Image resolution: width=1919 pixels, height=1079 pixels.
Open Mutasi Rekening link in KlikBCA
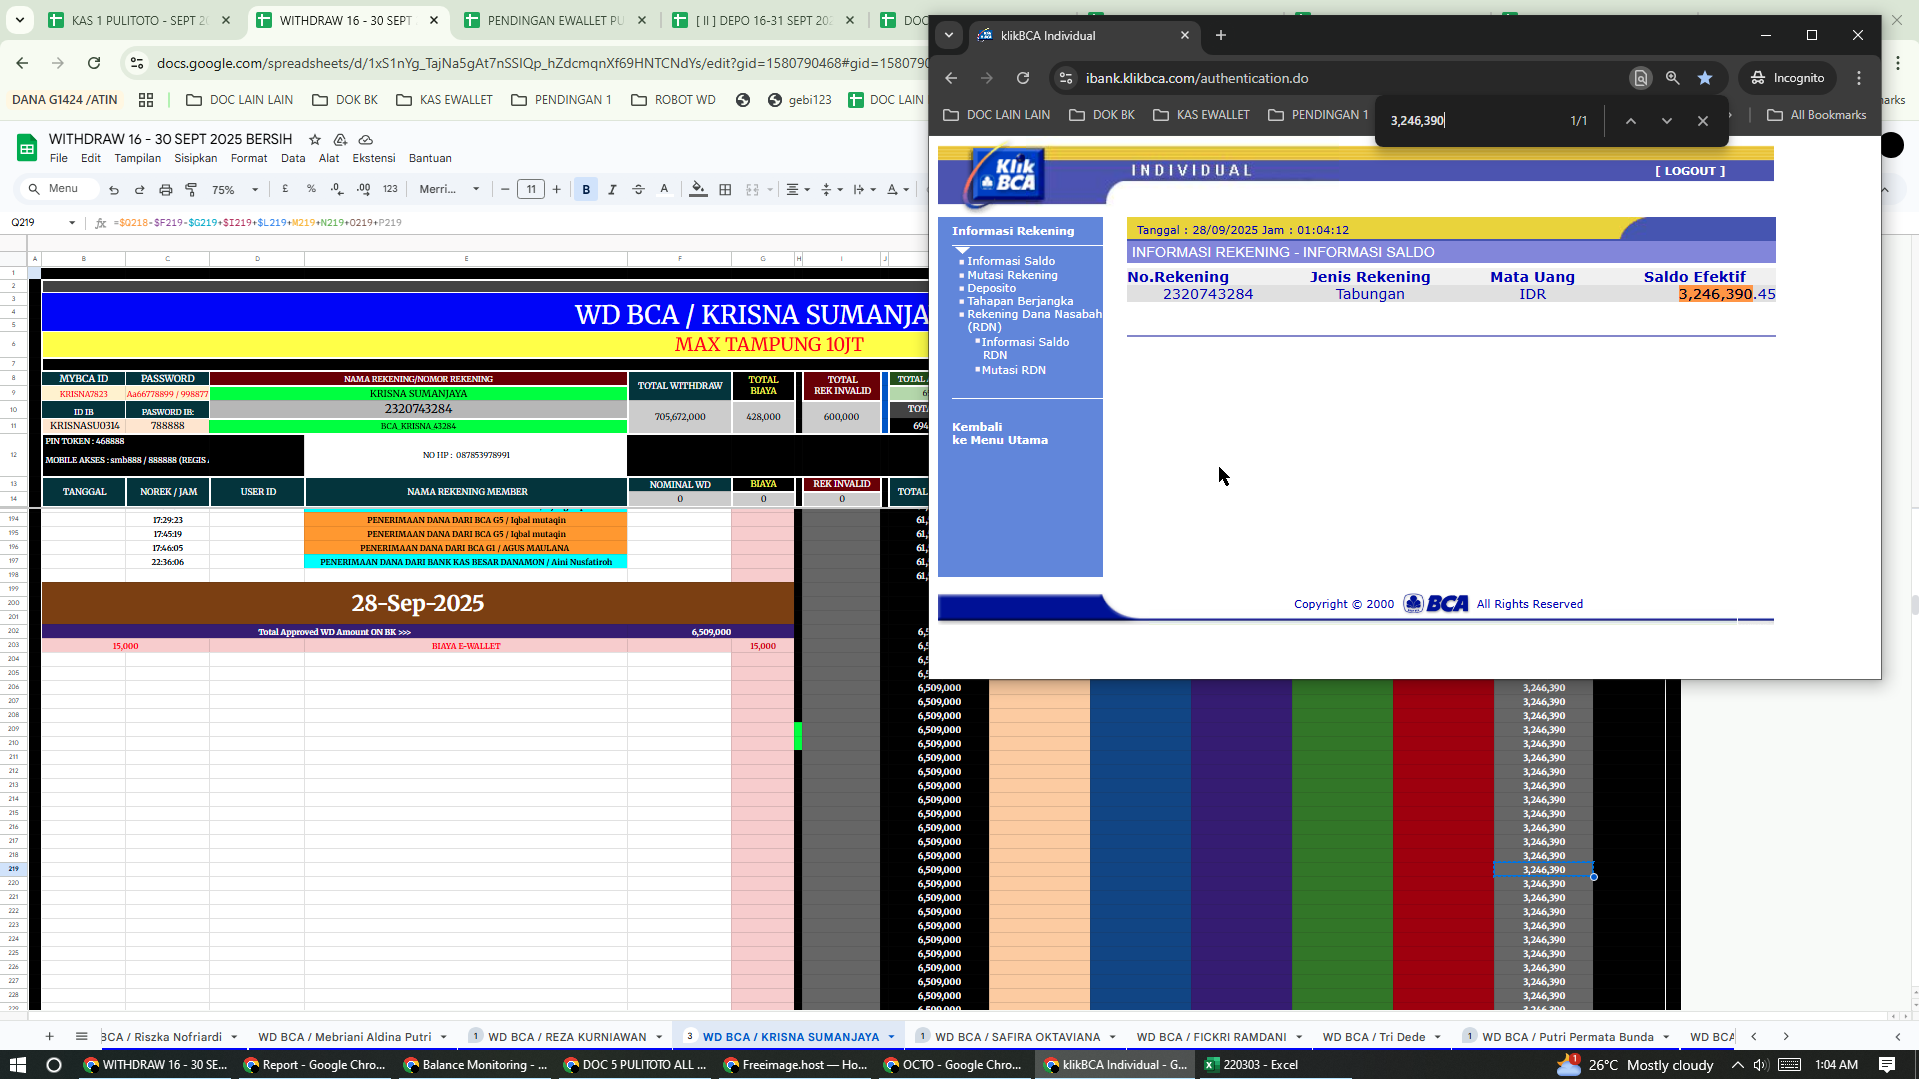click(1011, 275)
